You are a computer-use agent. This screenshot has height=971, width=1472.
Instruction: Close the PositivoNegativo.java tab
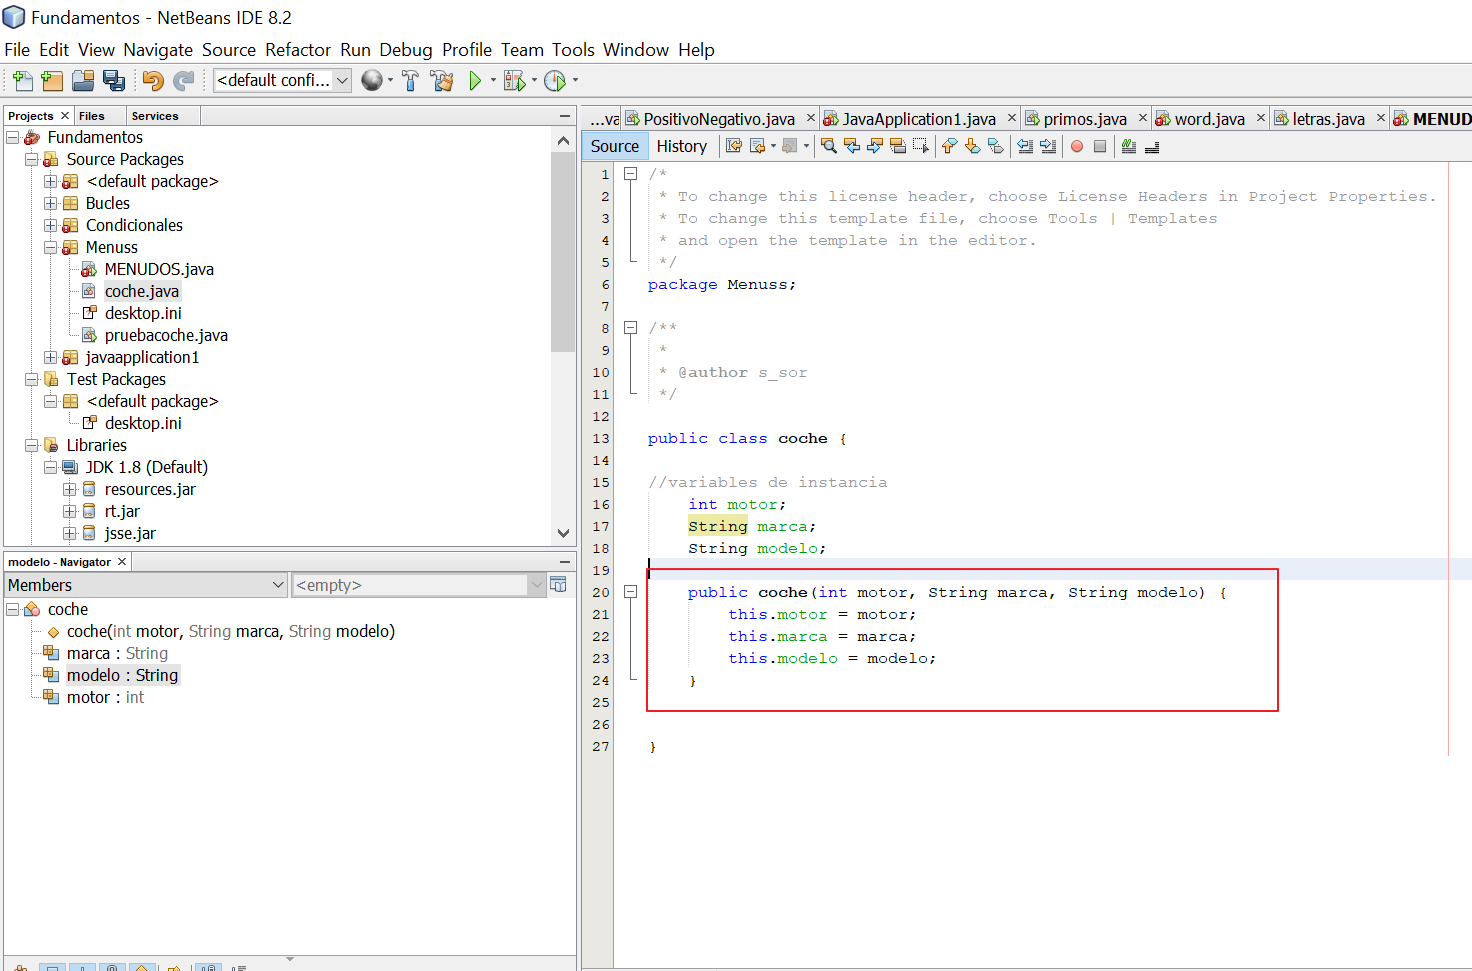811,118
